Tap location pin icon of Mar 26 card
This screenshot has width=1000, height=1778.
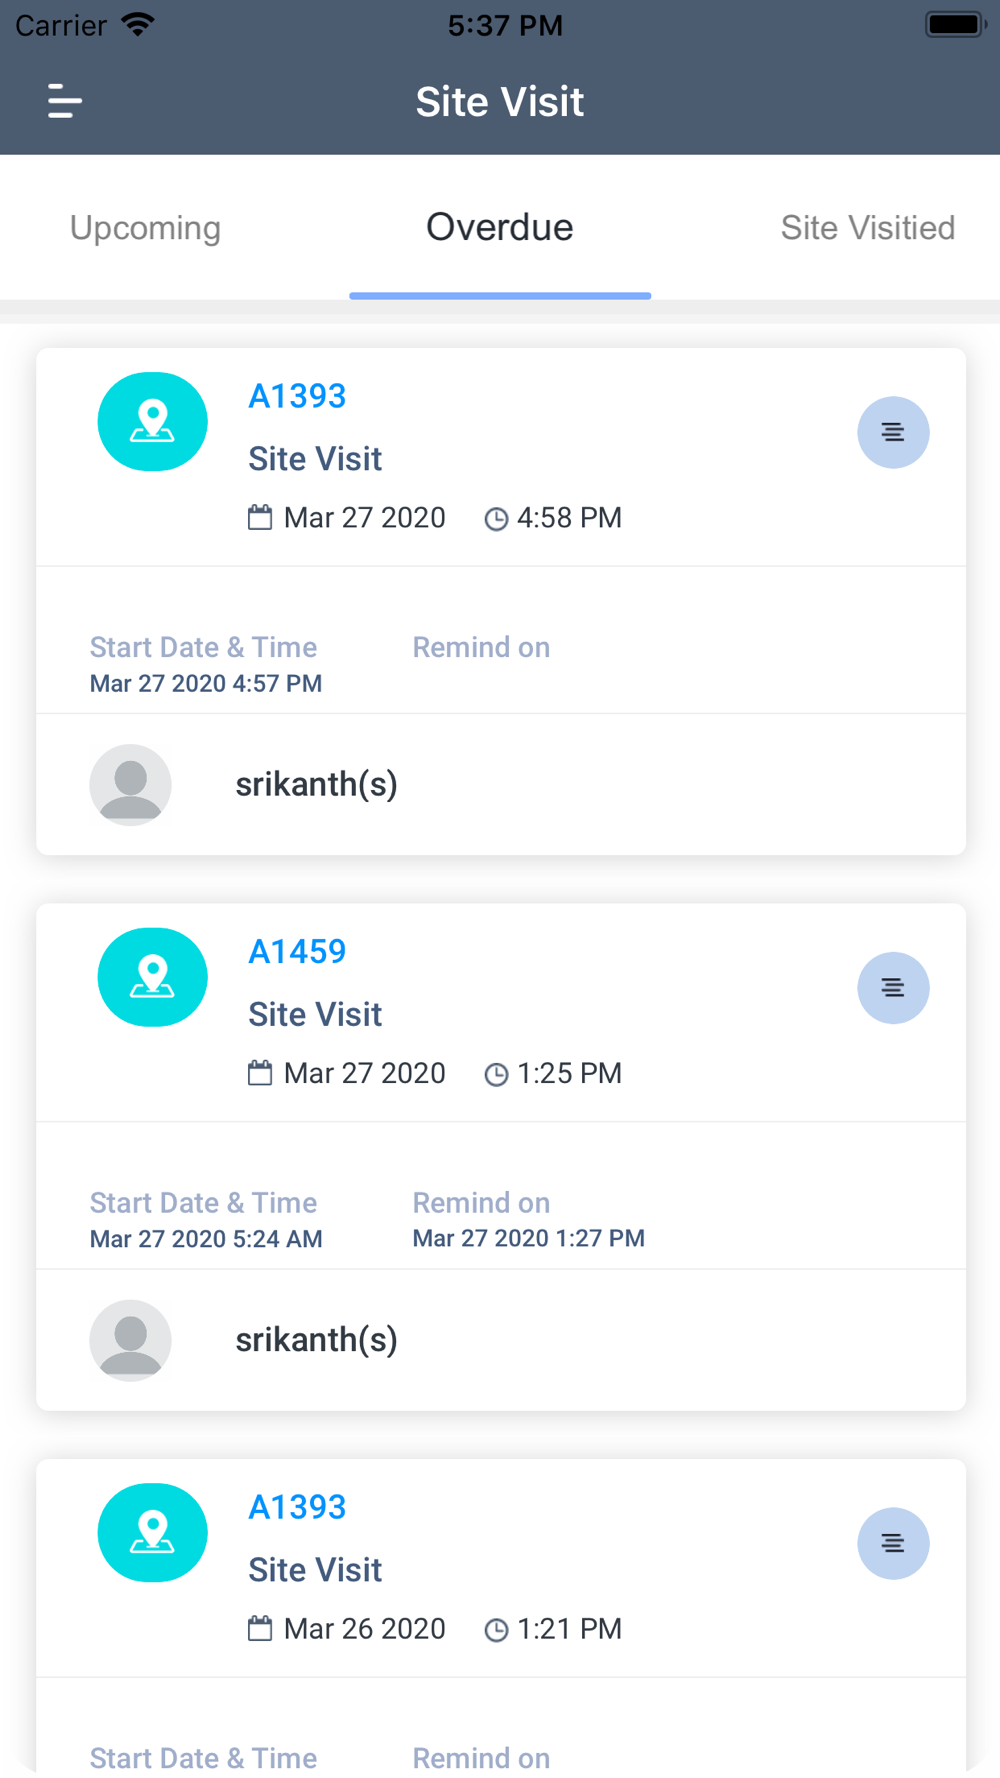point(152,1533)
